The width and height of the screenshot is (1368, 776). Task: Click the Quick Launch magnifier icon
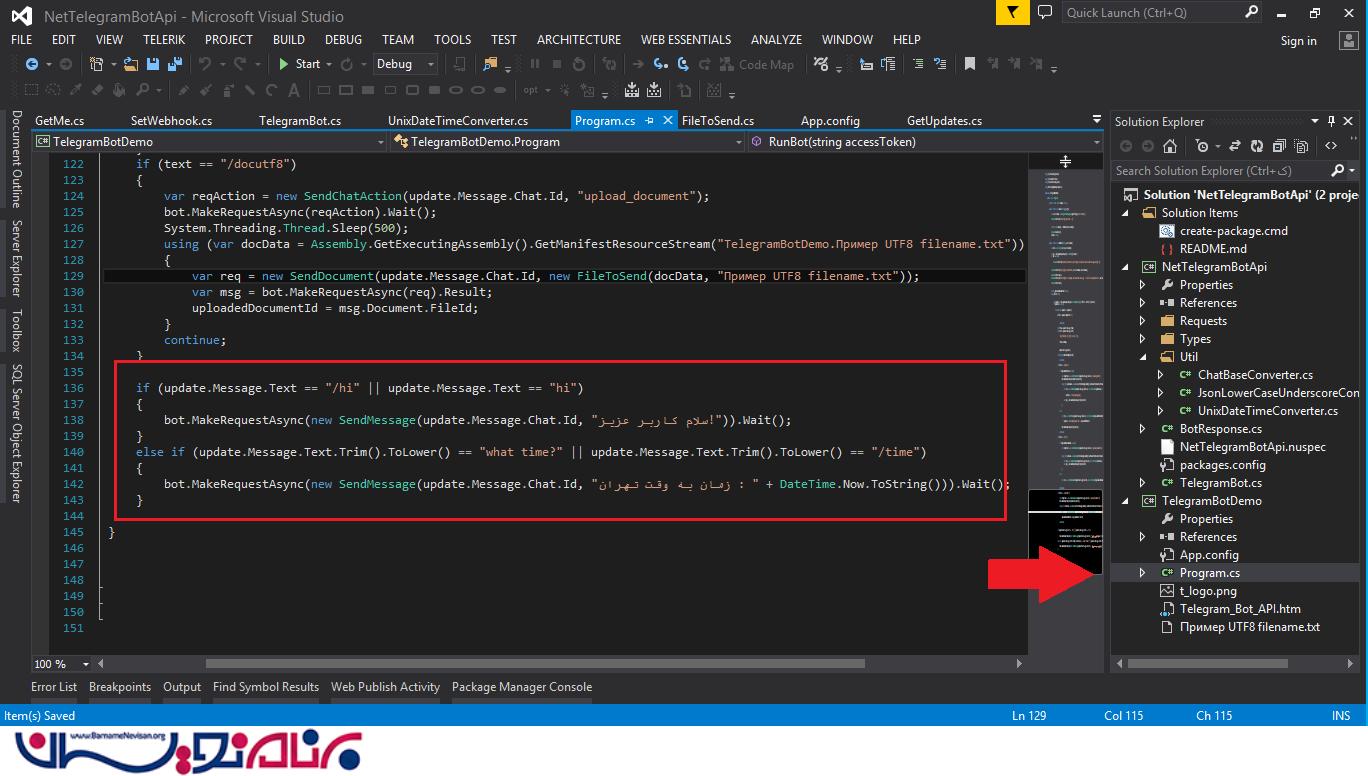coord(1252,12)
